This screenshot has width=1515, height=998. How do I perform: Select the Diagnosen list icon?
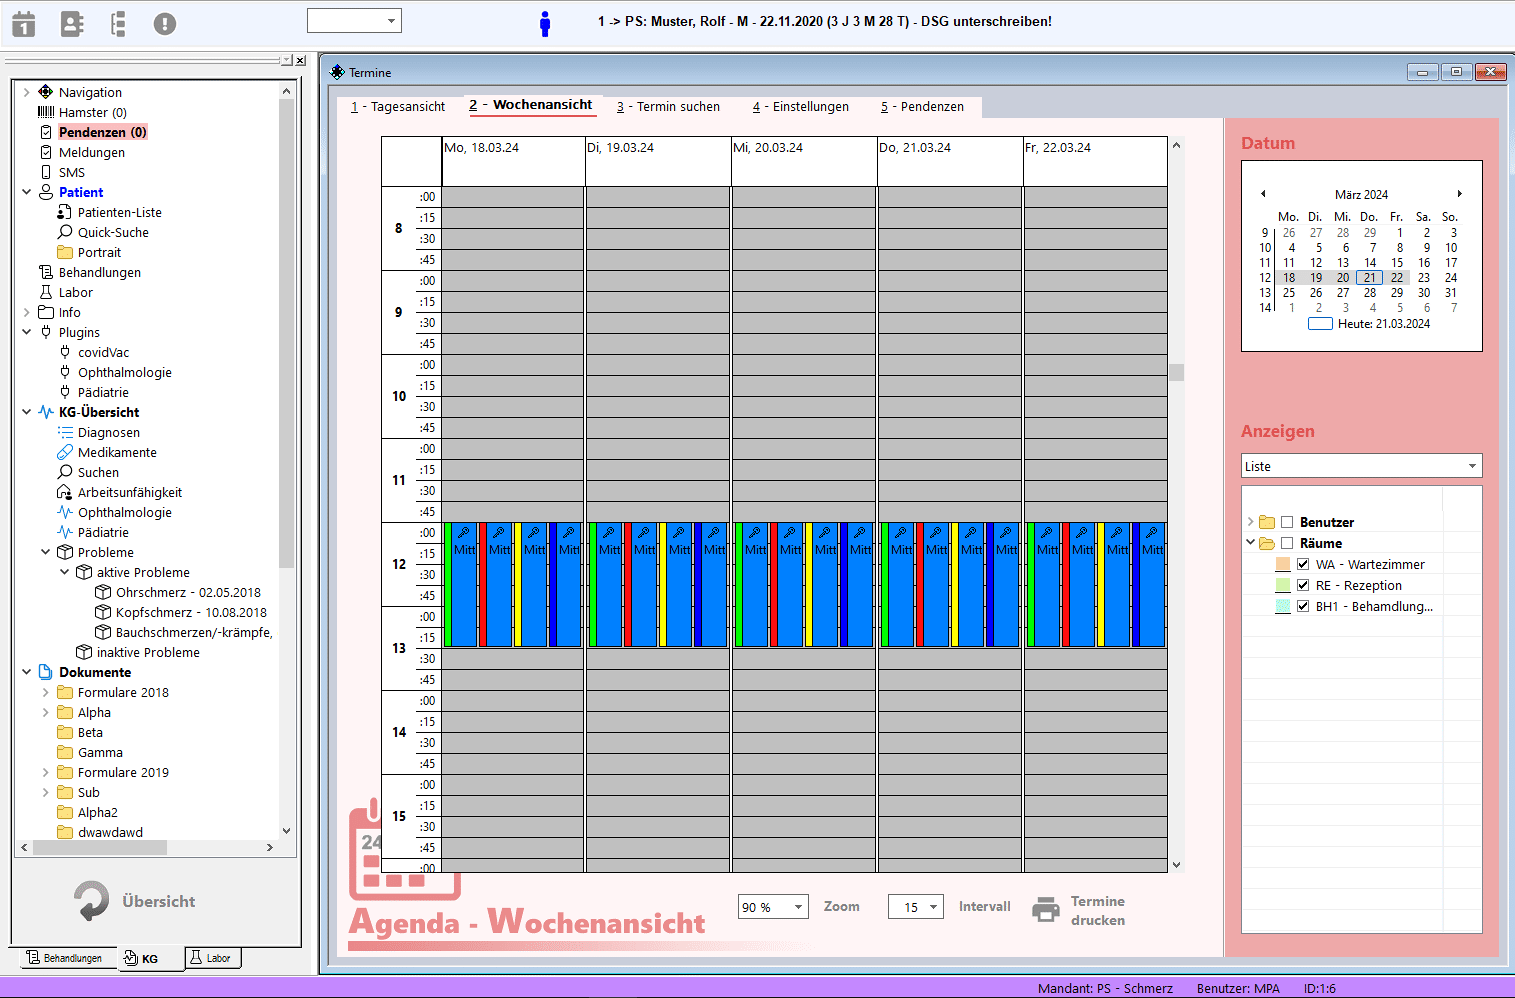tap(64, 432)
